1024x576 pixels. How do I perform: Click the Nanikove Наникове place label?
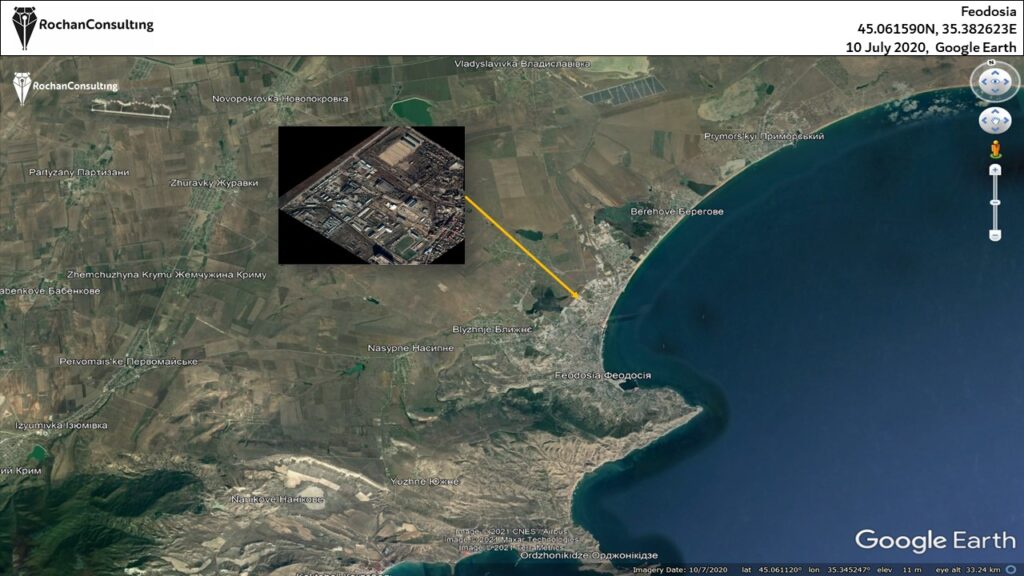277,499
